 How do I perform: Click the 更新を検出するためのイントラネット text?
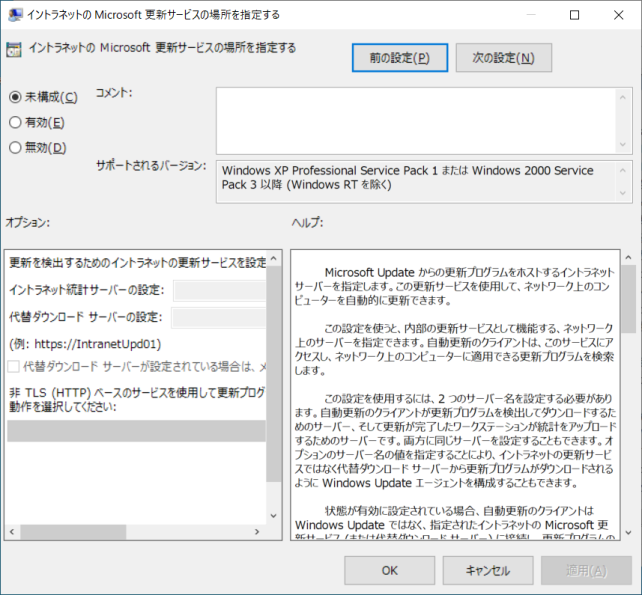point(138,262)
